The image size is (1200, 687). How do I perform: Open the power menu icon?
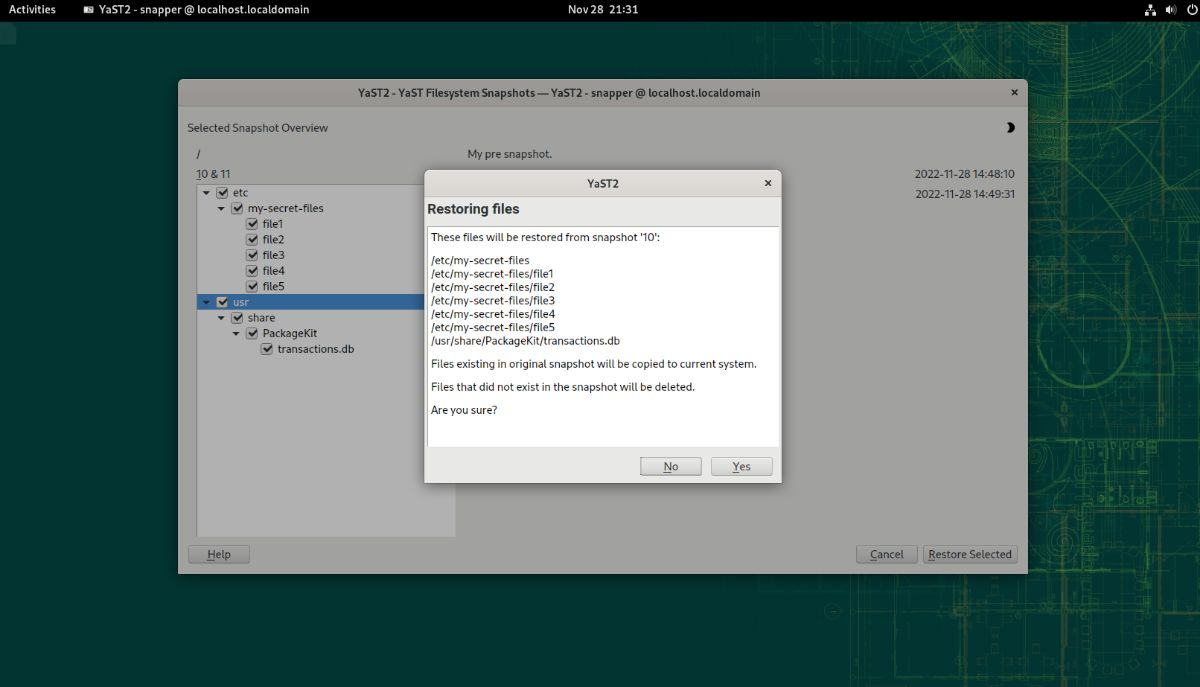(x=1190, y=10)
